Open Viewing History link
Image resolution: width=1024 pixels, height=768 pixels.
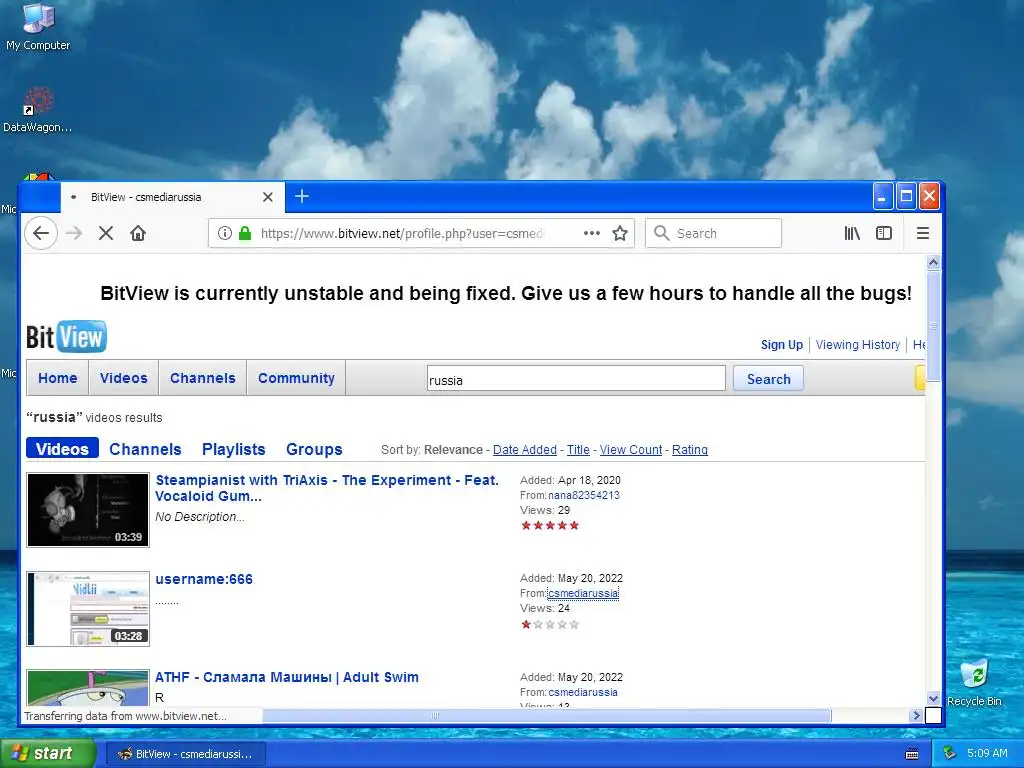[857, 344]
